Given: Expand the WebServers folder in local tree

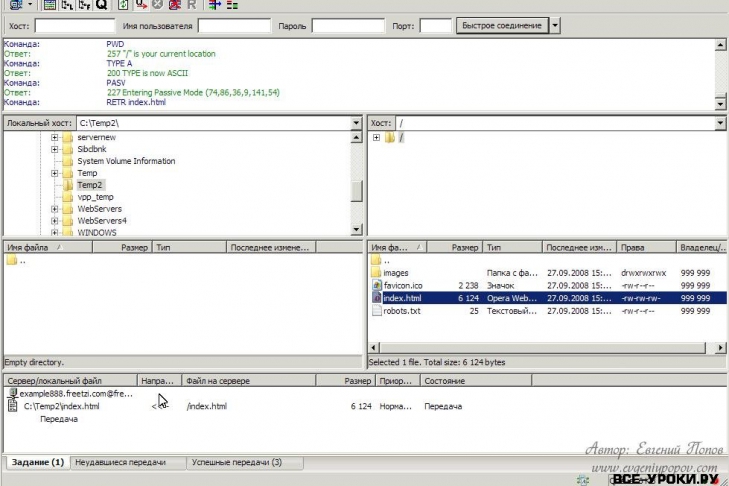Looking at the screenshot, I should pos(55,209).
